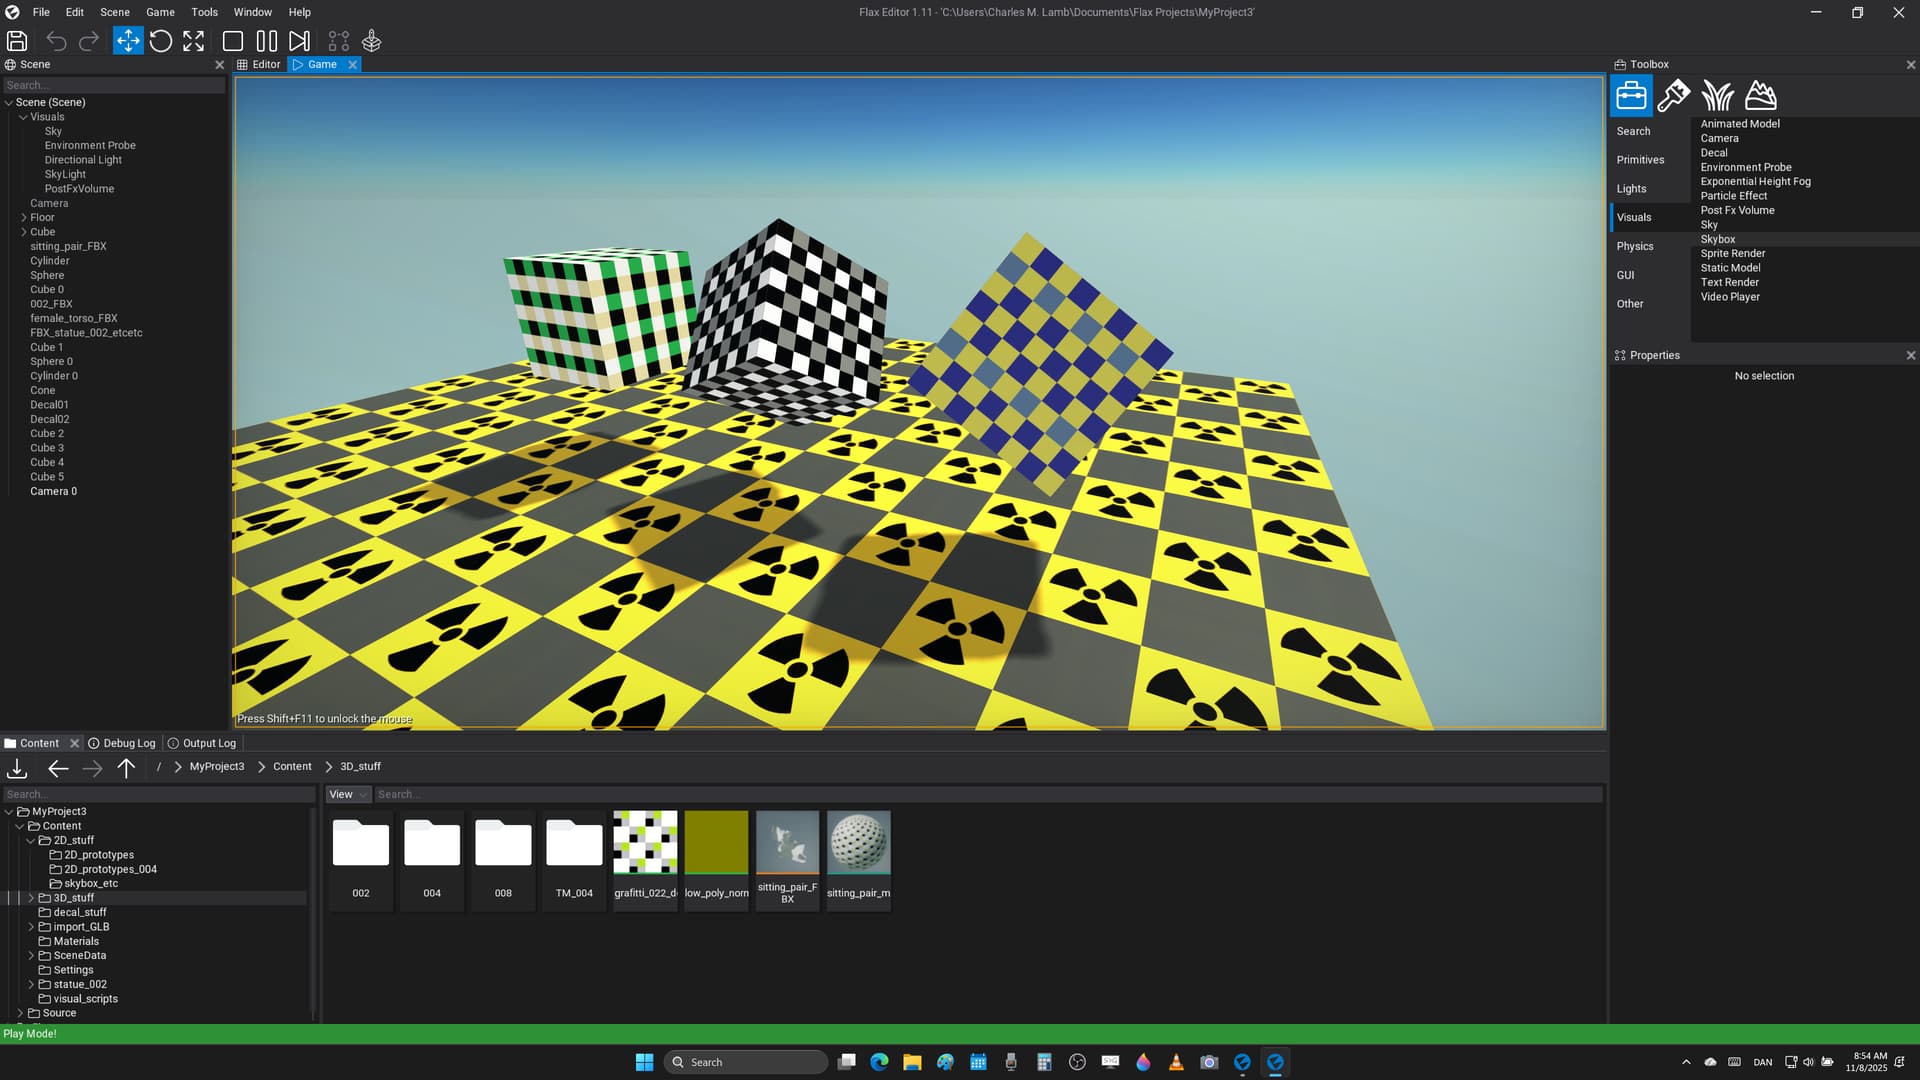Screen dimensions: 1920x1080
Task: Open the Terrain carve tab in Toolbox
Action: coord(1760,96)
